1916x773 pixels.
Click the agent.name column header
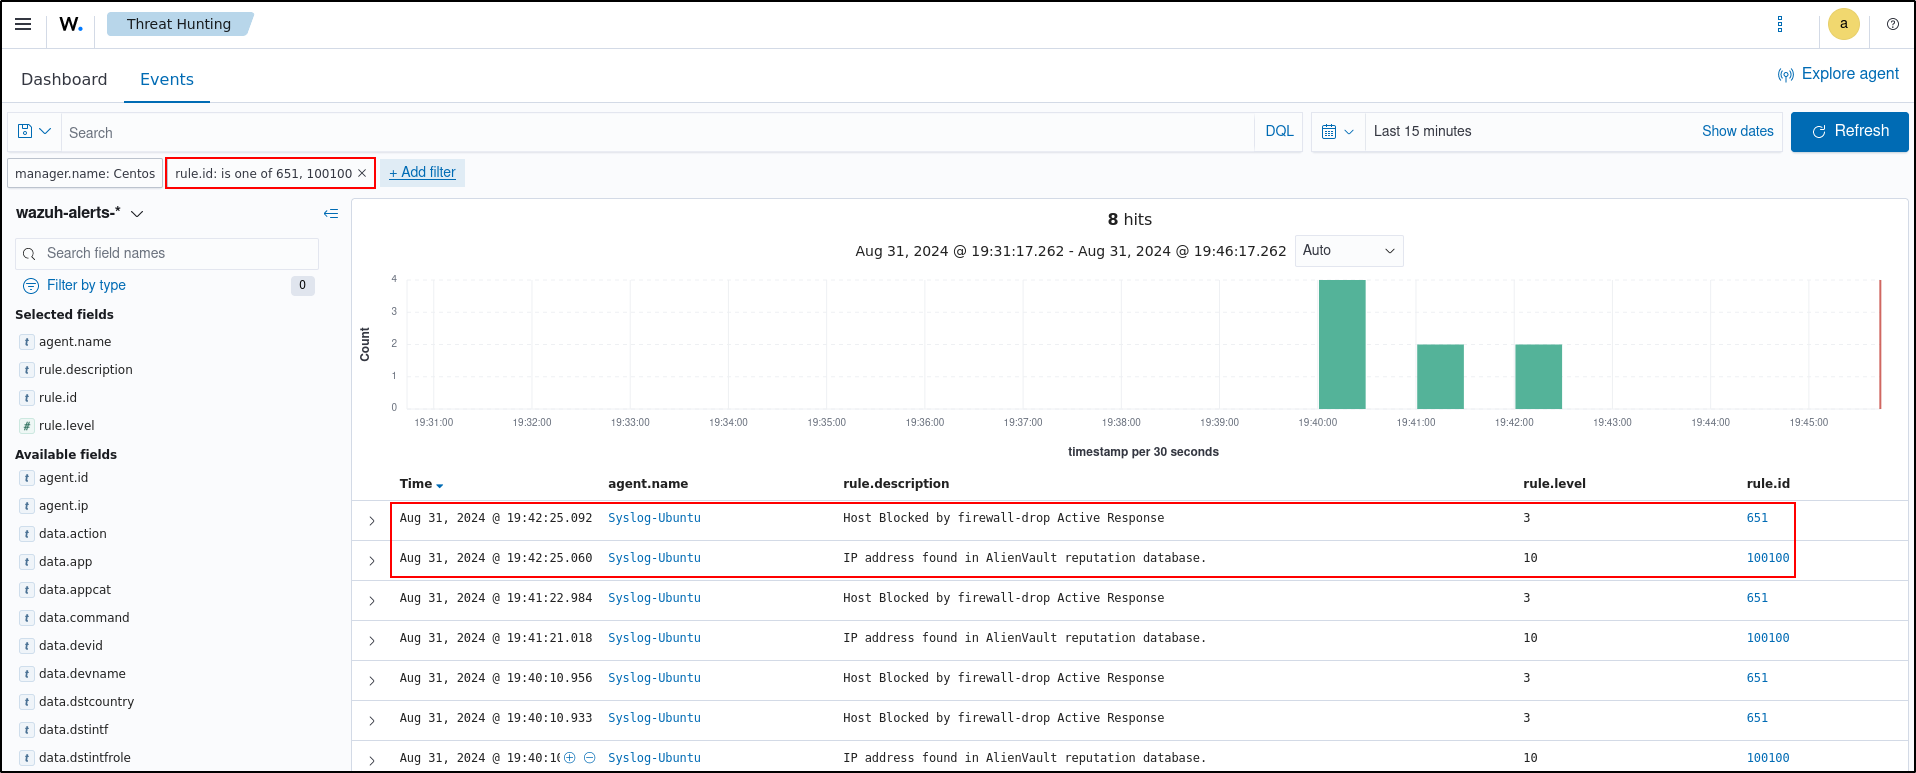pos(648,484)
